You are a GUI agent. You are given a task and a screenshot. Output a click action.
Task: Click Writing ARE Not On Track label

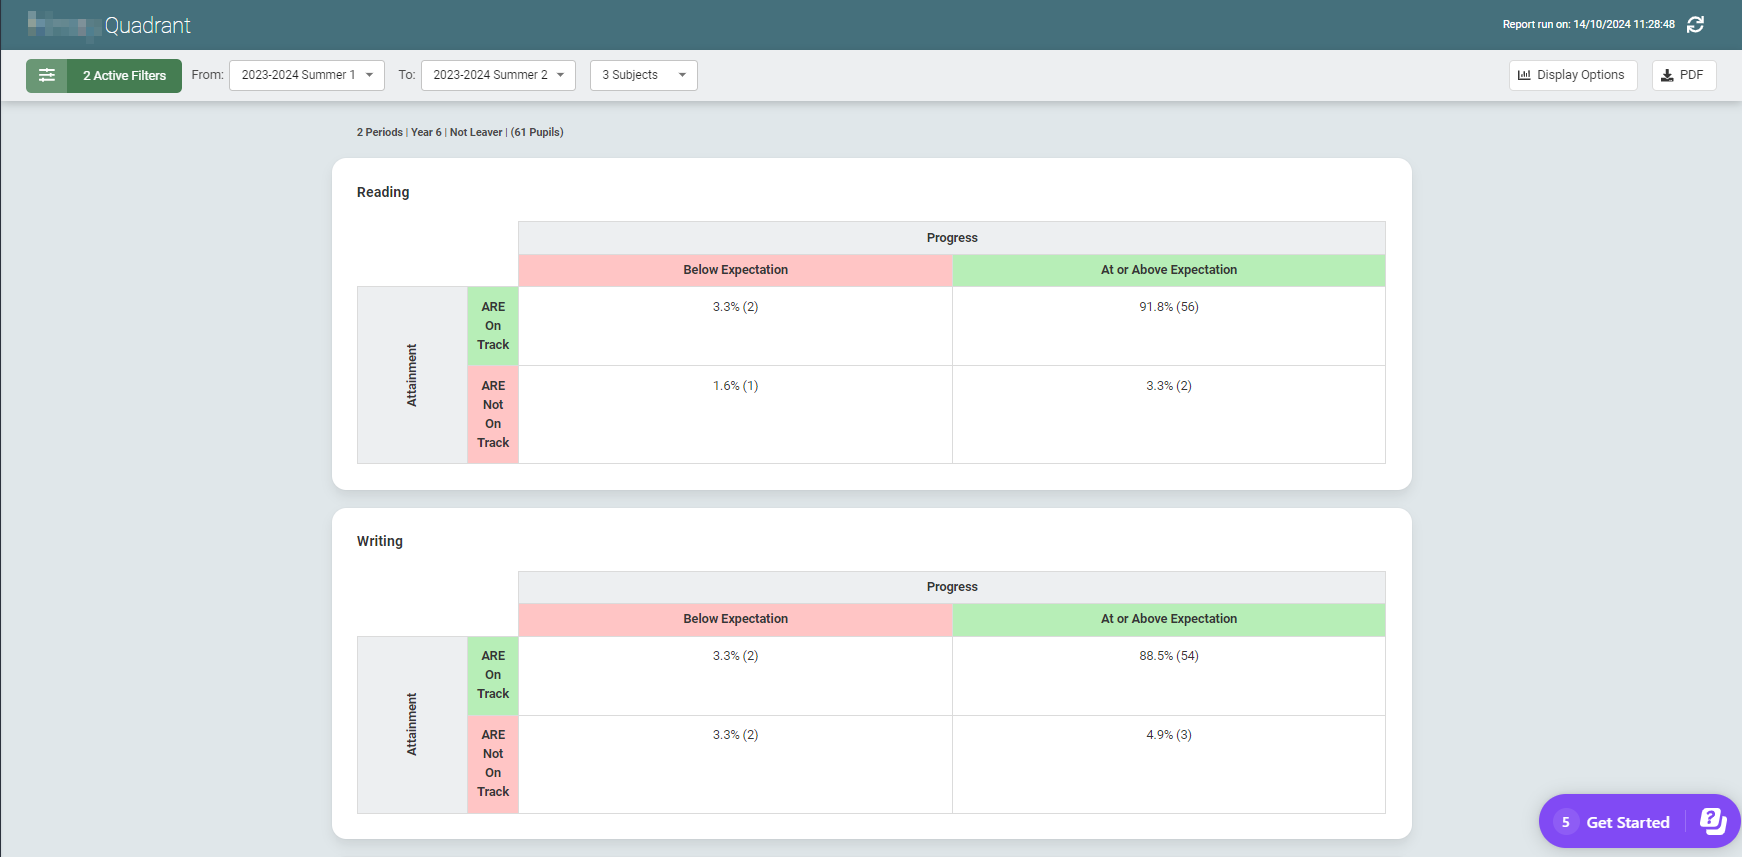tap(493, 763)
